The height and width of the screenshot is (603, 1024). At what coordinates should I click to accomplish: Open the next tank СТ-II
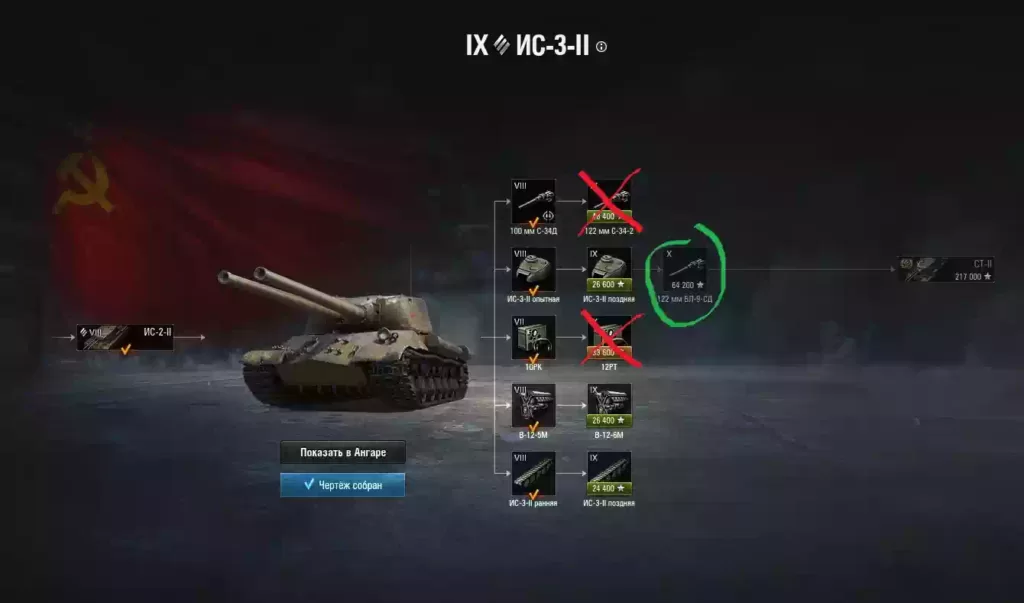946,270
